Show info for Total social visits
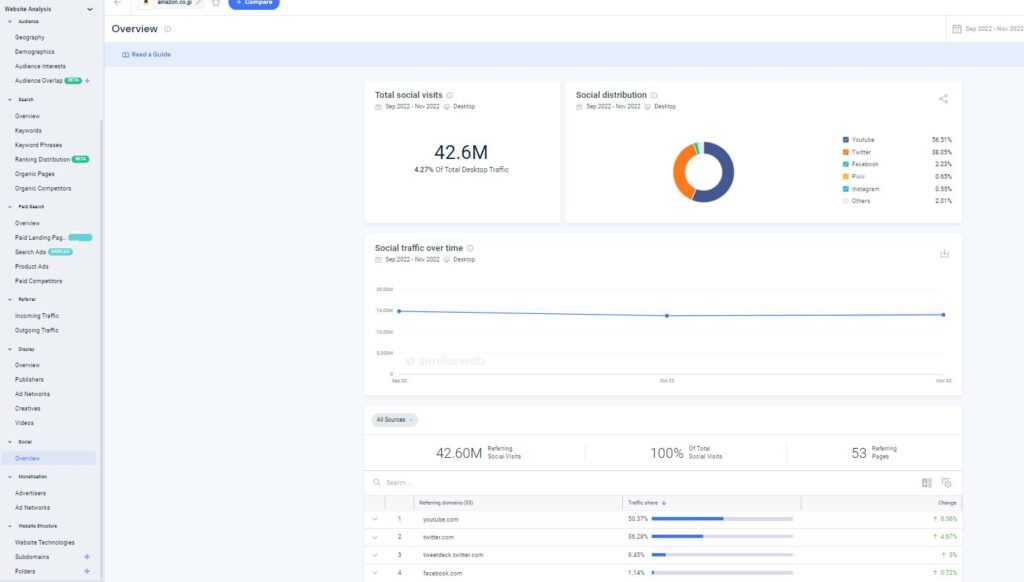This screenshot has height=582, width=1024. click(x=449, y=95)
